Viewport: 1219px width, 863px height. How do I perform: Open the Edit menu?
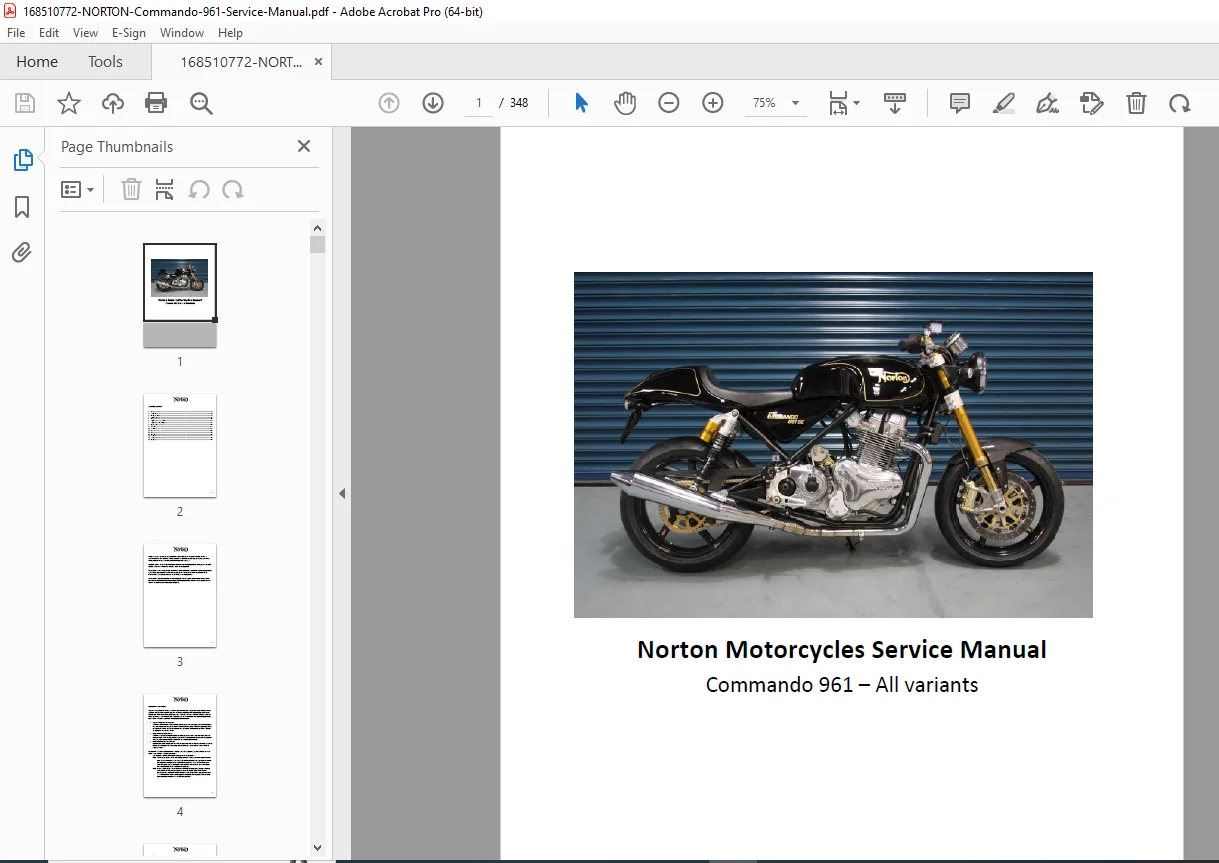(49, 32)
